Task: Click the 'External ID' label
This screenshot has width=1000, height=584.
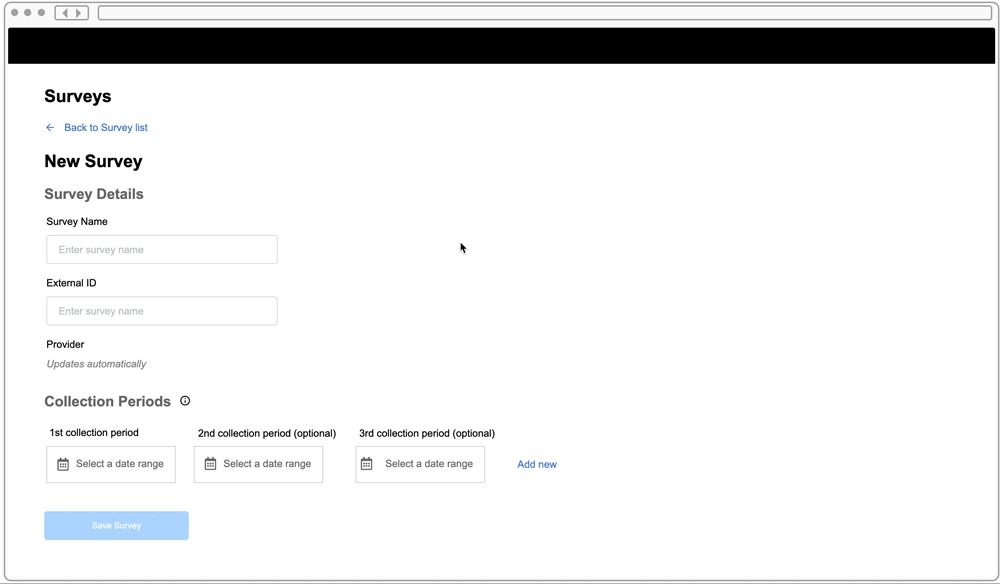Action: click(x=71, y=283)
